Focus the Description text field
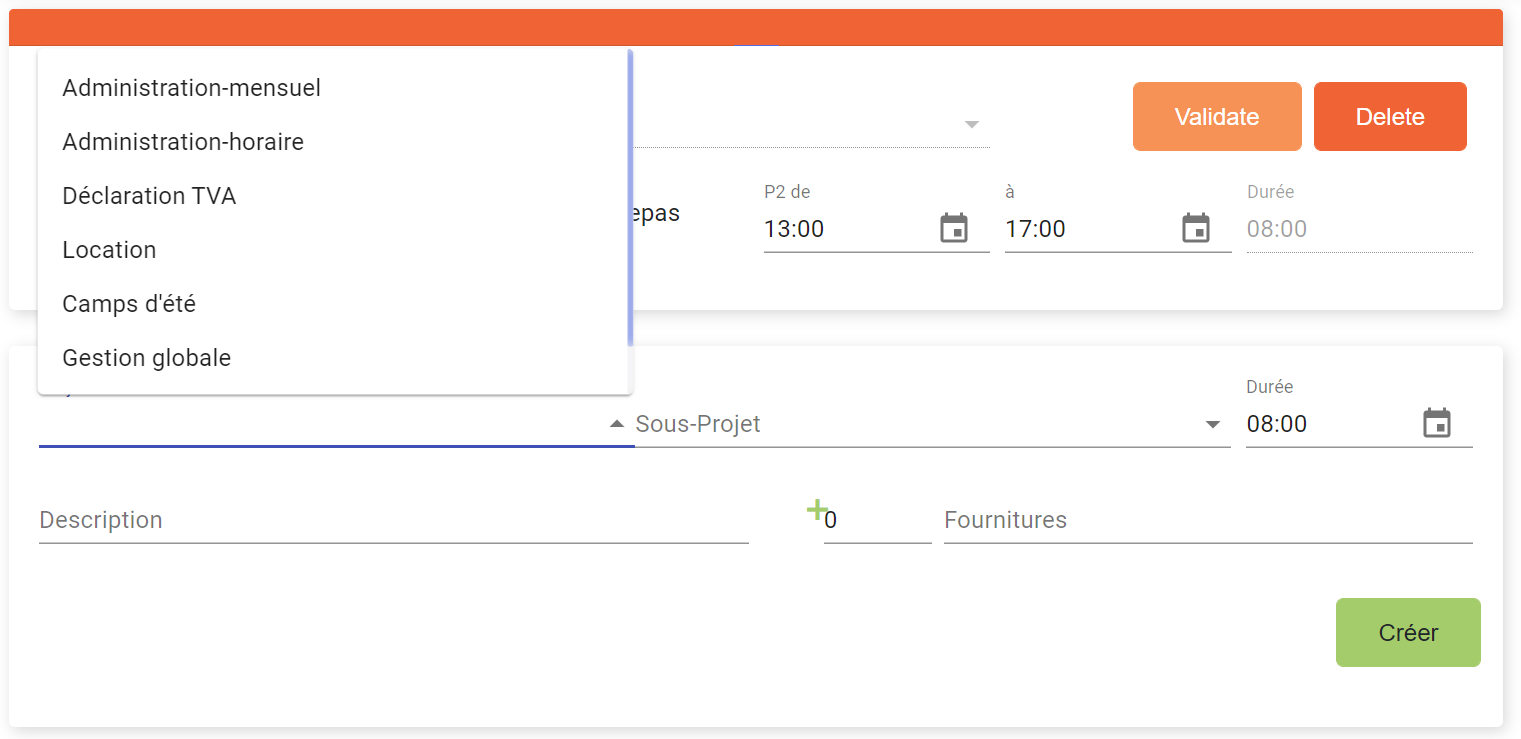The width and height of the screenshot is (1521, 739). click(393, 521)
